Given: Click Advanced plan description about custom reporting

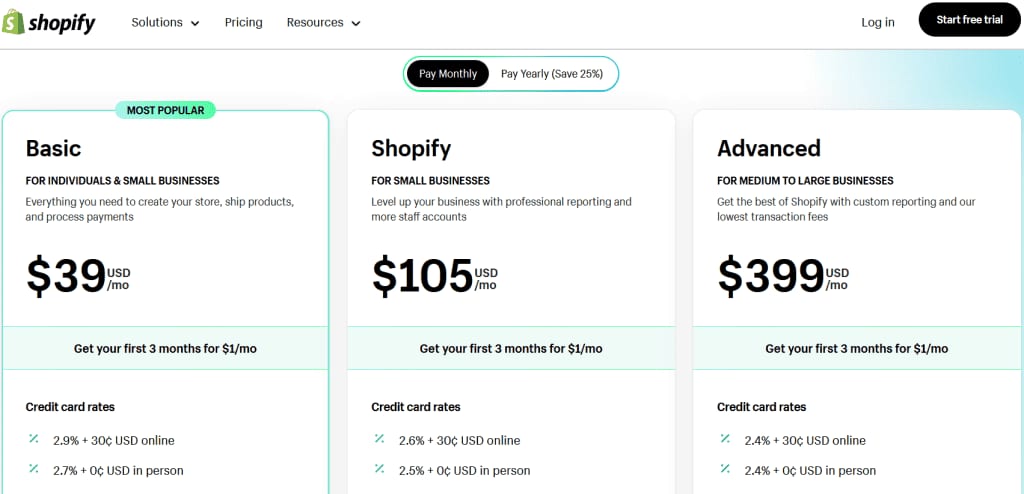Looking at the screenshot, I should (x=846, y=209).
